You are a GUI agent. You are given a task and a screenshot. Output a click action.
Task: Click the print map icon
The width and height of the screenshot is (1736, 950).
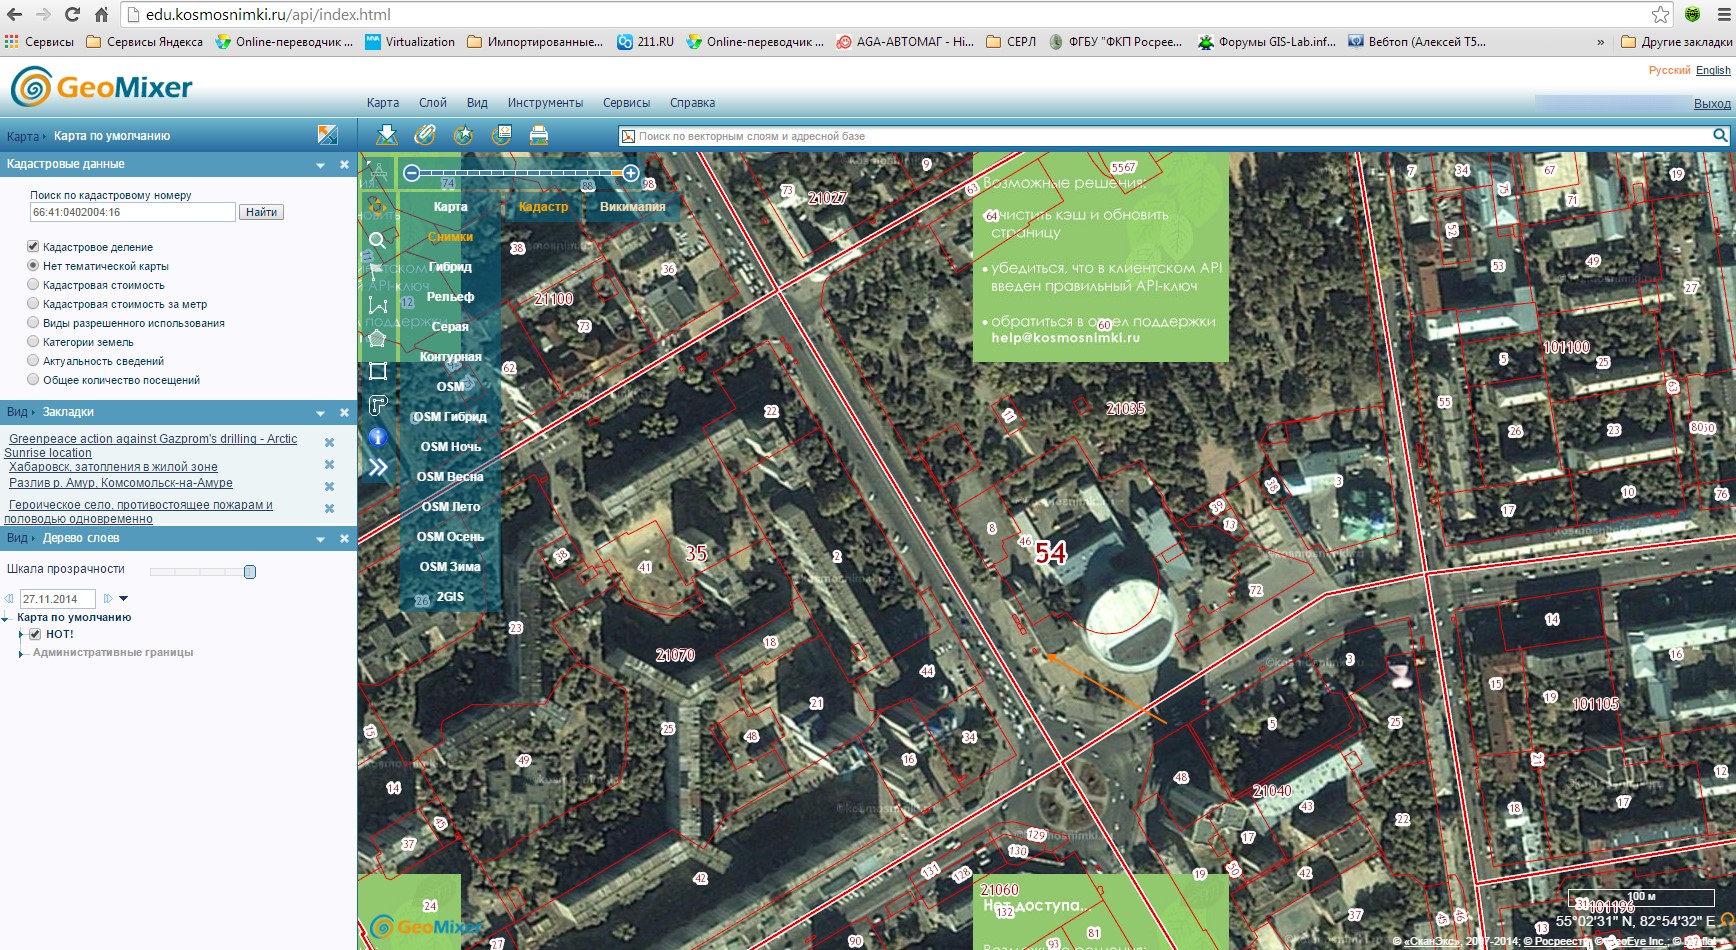[538, 135]
